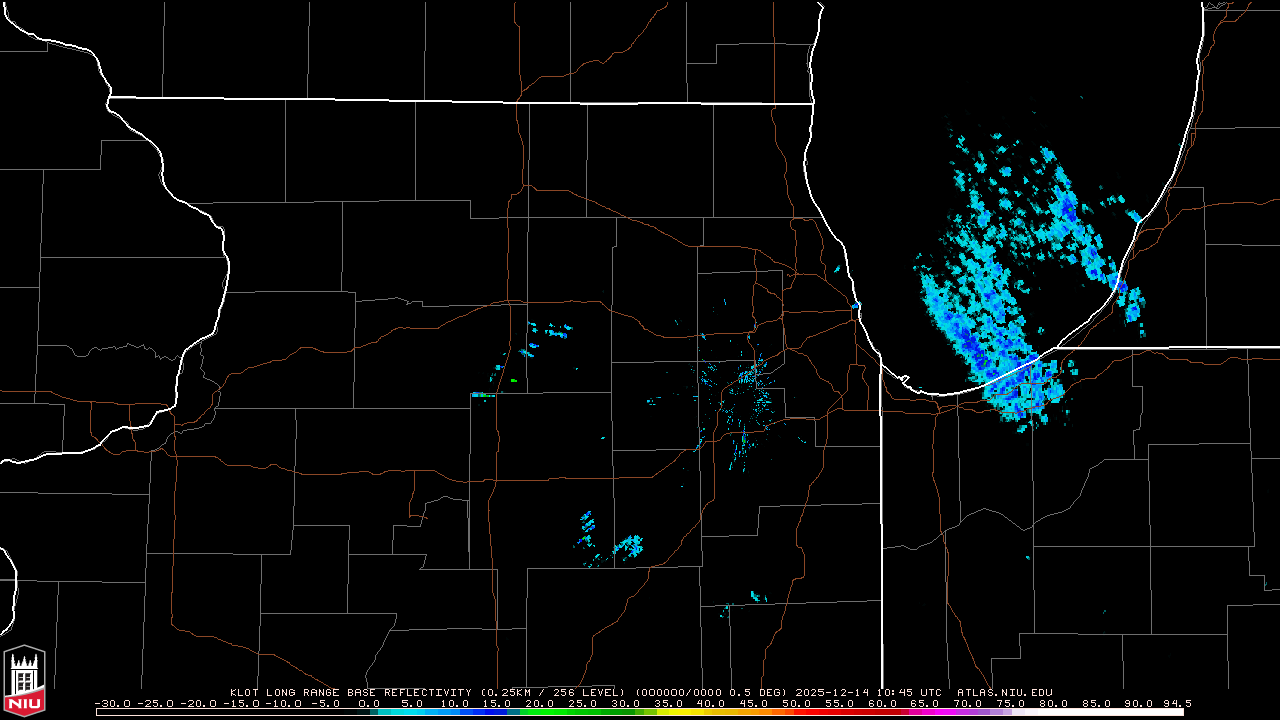Select the (0.25KM / 256 LEVEL) label
The height and width of the screenshot is (720, 1280).
pos(553,692)
